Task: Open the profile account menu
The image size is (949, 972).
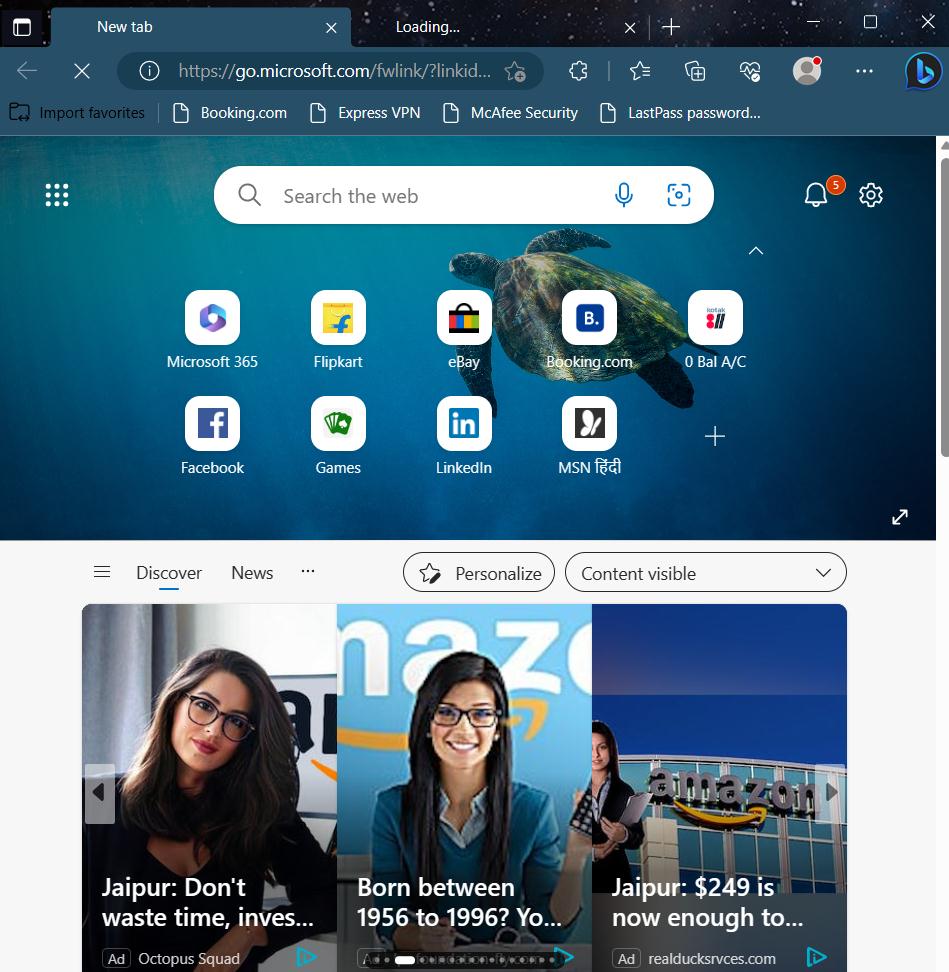Action: (x=807, y=71)
